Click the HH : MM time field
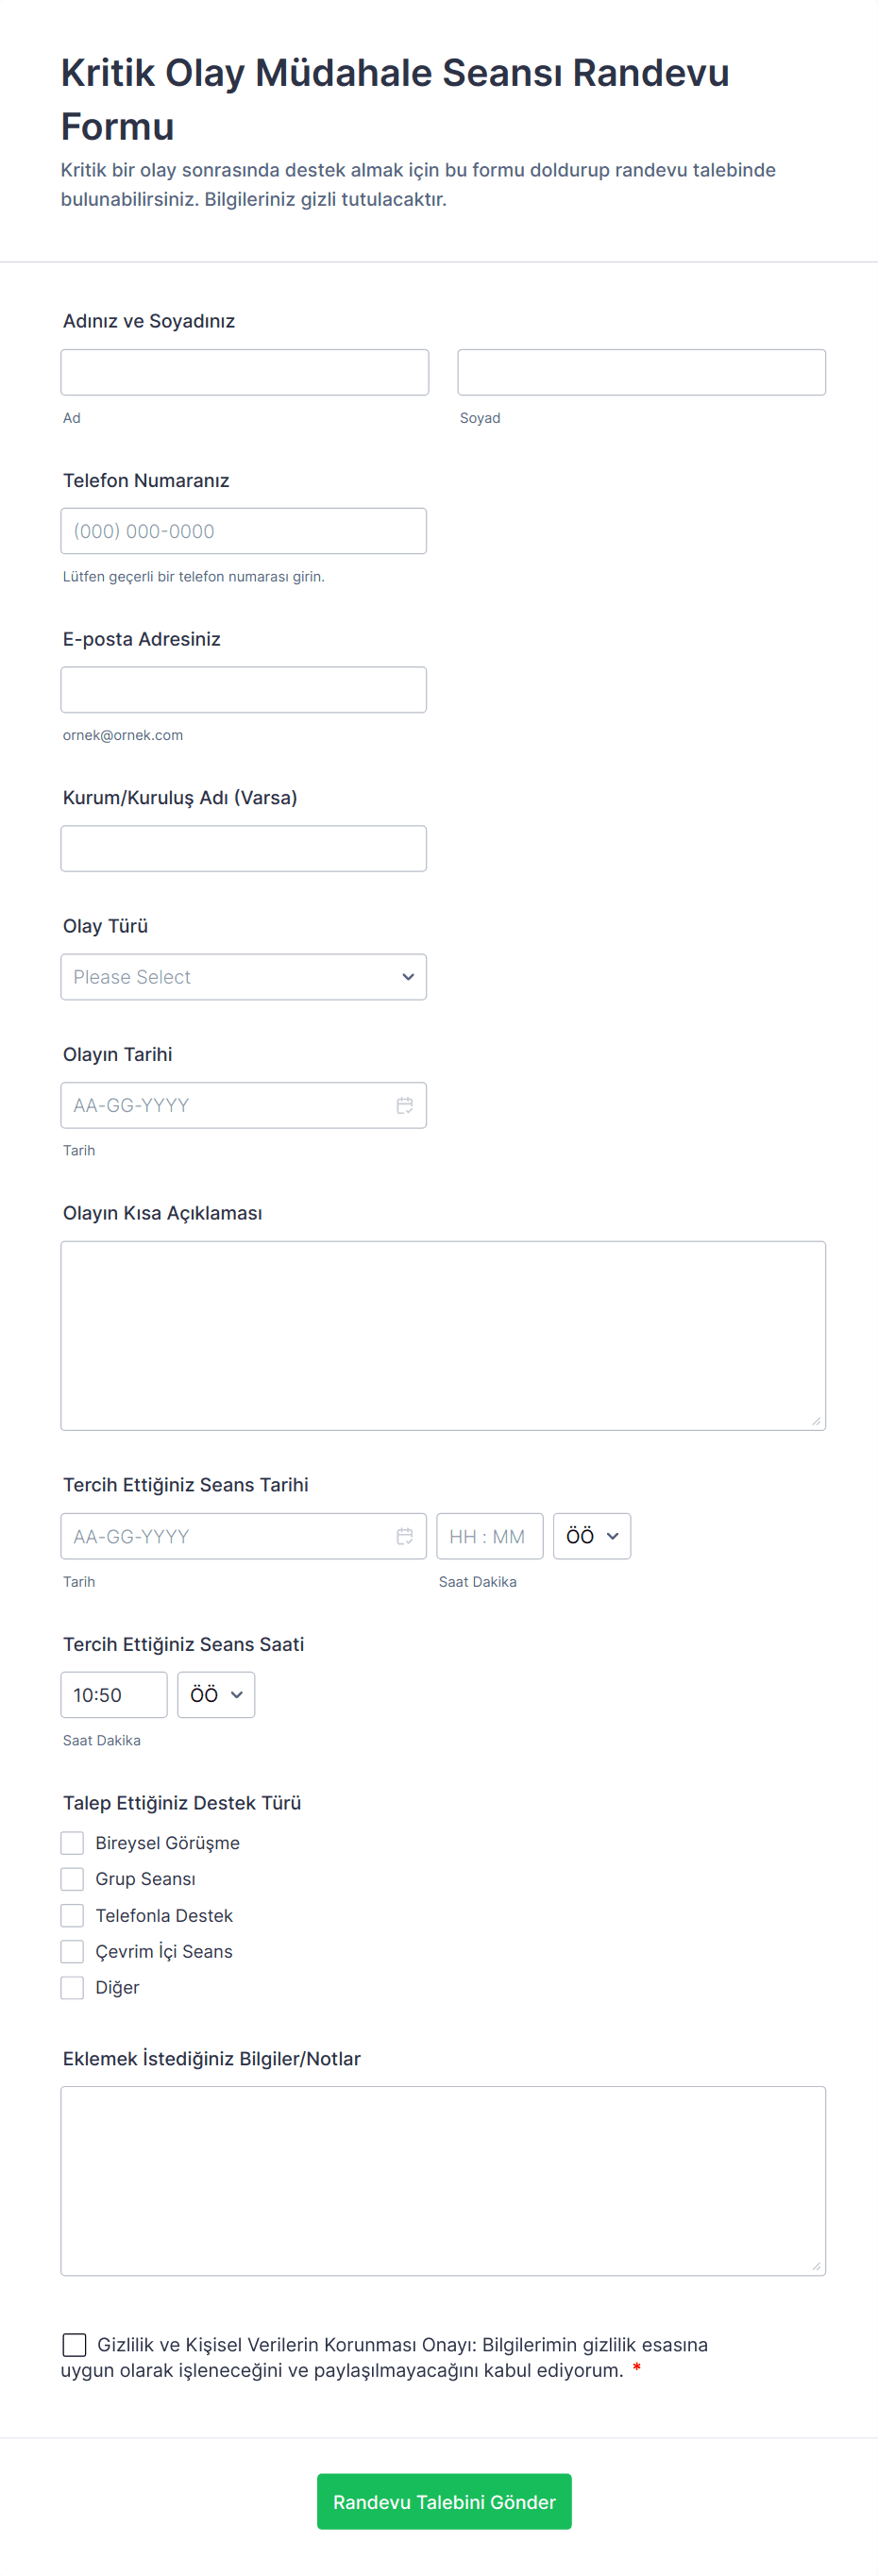 coord(489,1536)
